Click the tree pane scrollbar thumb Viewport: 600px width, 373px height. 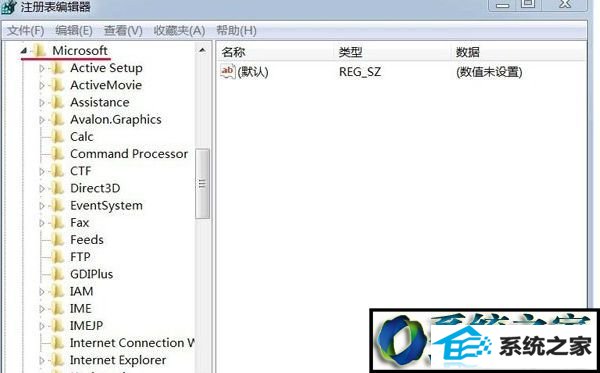202,184
